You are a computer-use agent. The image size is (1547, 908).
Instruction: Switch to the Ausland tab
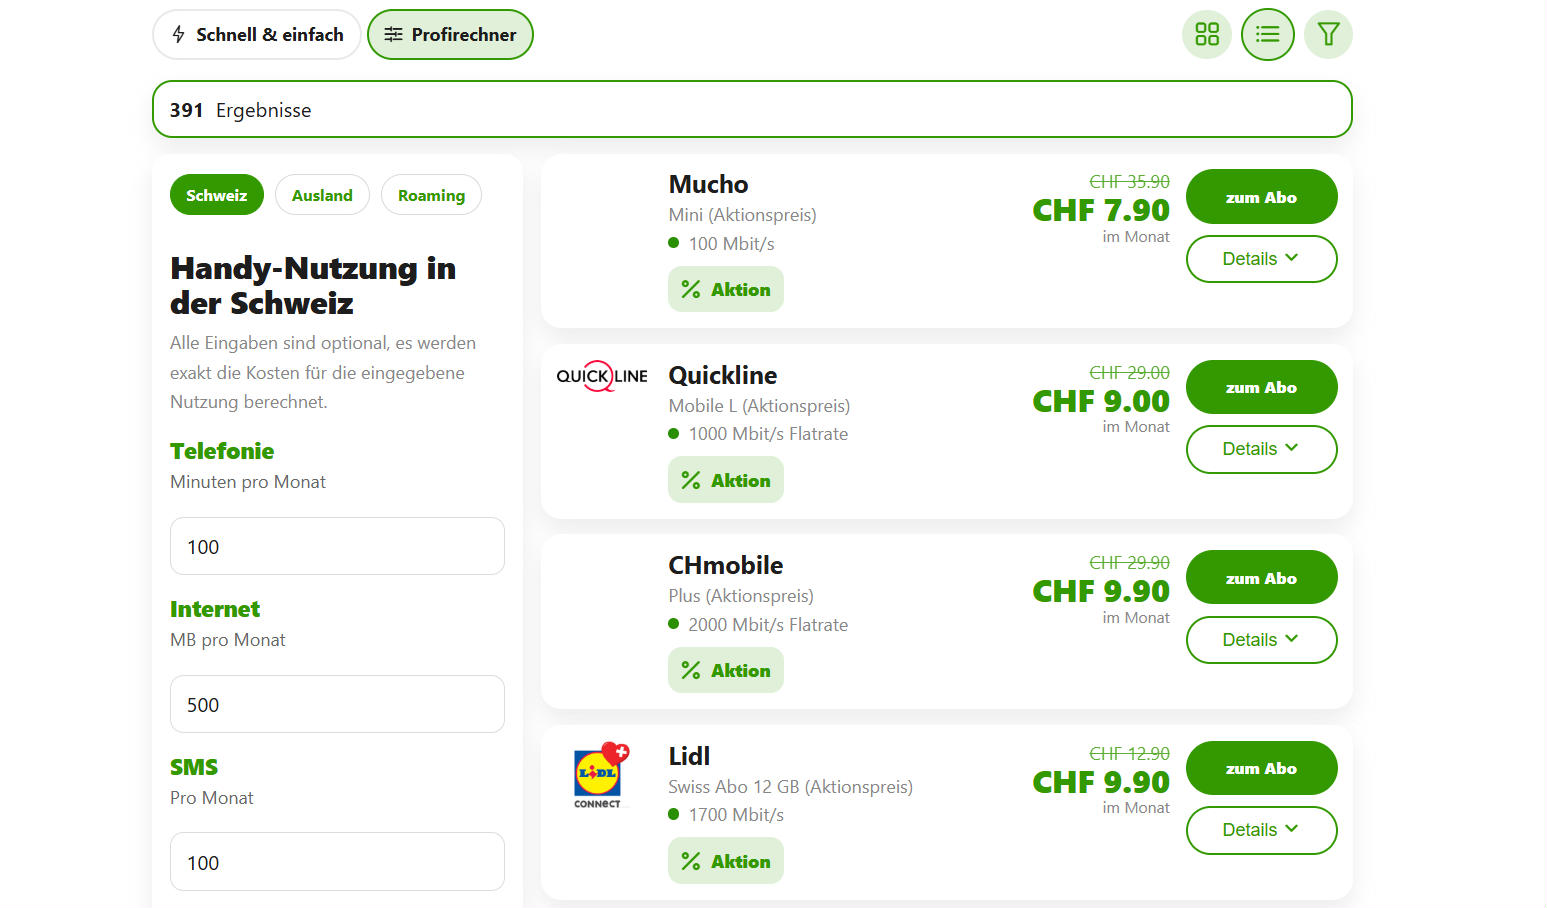click(x=322, y=195)
